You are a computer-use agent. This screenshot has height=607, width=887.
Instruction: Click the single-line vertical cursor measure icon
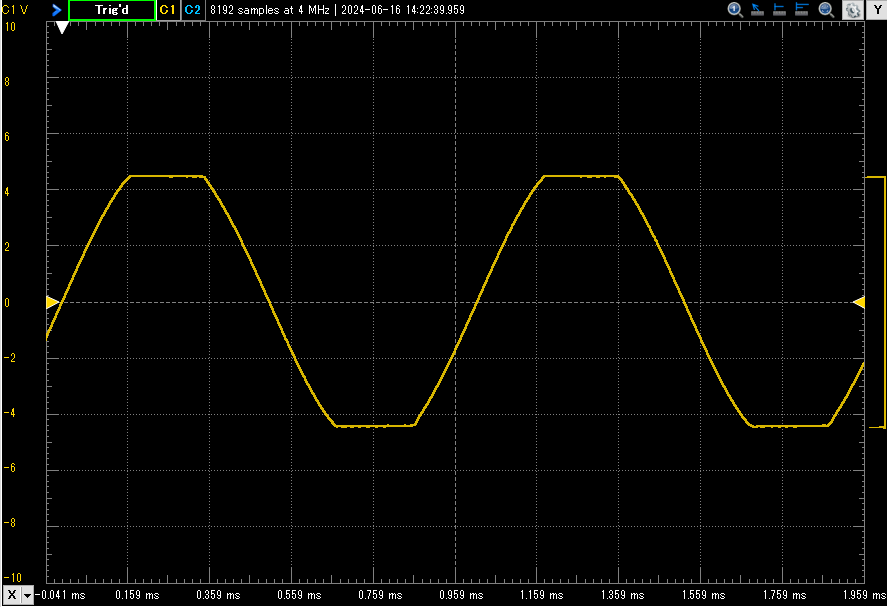(x=780, y=10)
